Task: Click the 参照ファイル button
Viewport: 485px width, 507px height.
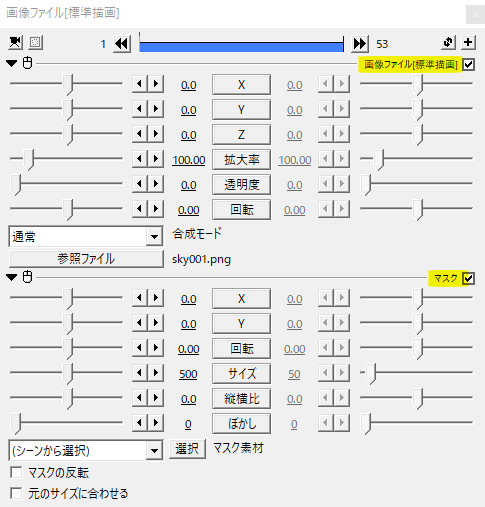Action: tap(86, 259)
